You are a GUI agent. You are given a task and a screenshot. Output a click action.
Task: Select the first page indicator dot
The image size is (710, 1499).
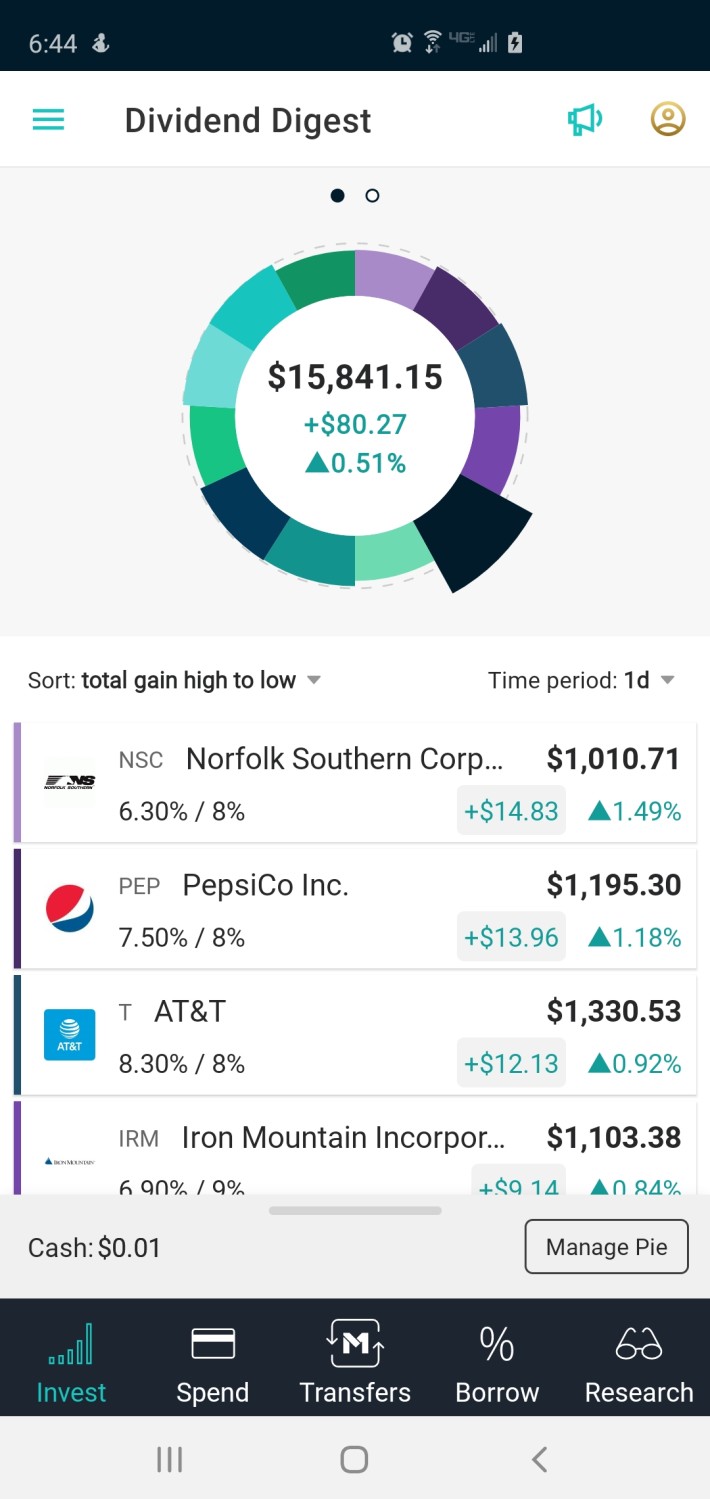coord(338,196)
